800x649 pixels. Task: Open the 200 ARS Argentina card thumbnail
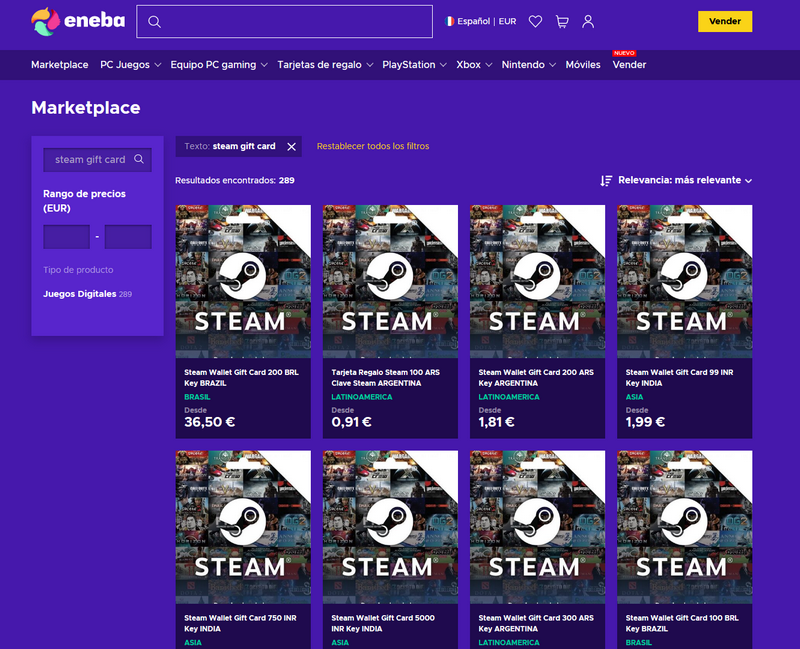[x=537, y=282]
